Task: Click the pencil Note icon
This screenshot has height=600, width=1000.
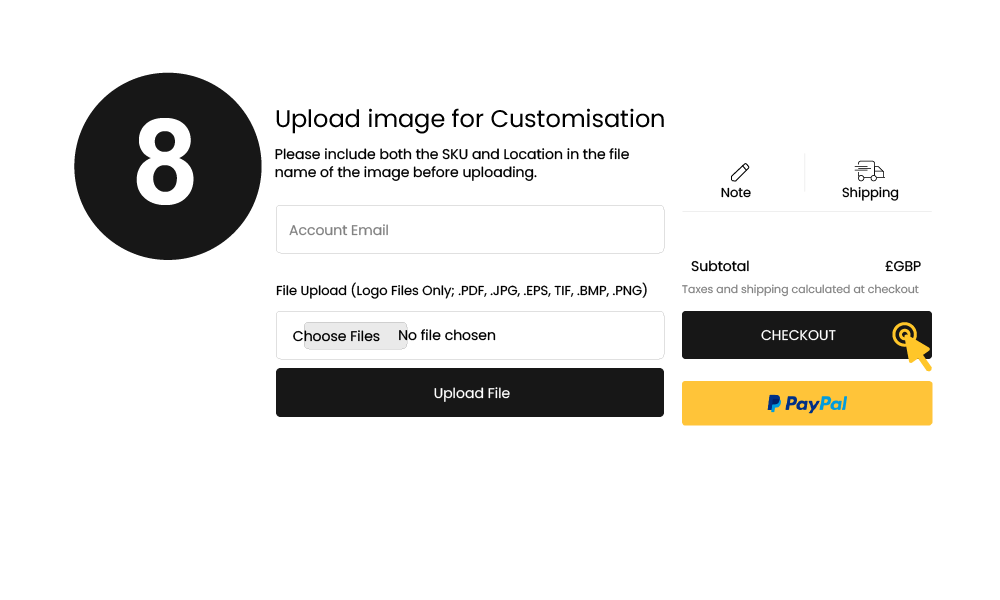Action: [x=739, y=172]
